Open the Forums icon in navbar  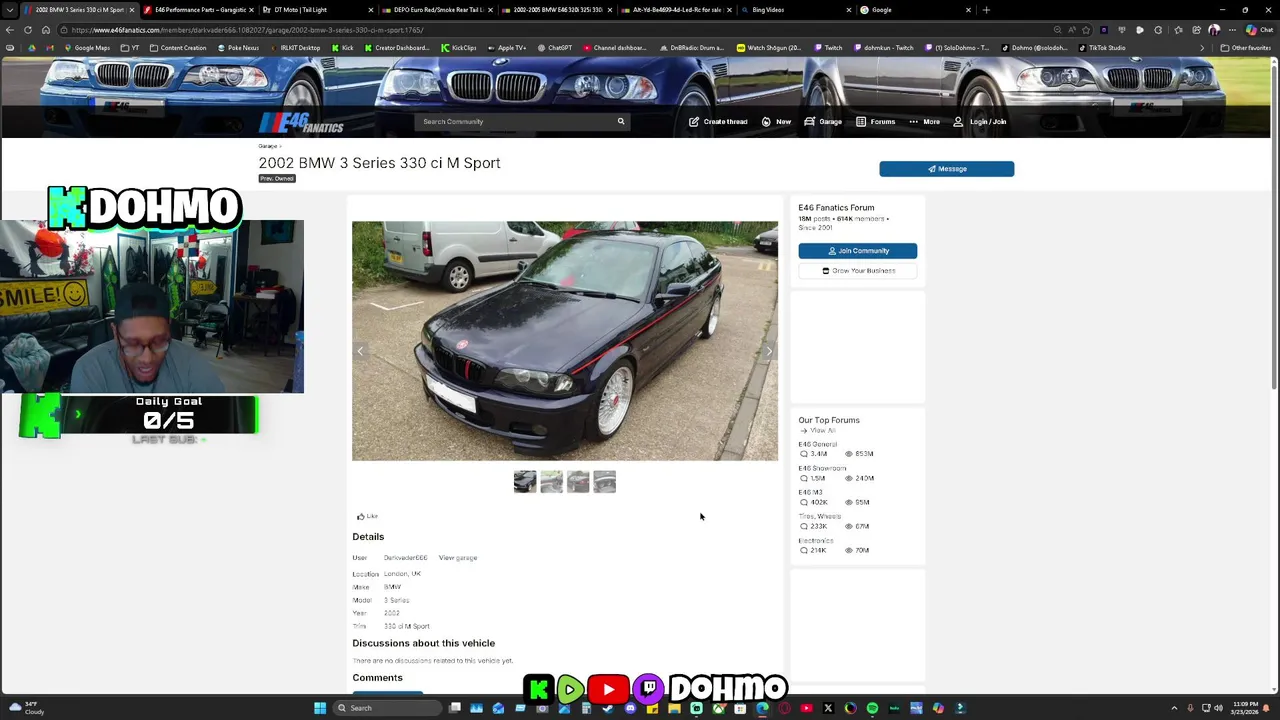pos(861,122)
